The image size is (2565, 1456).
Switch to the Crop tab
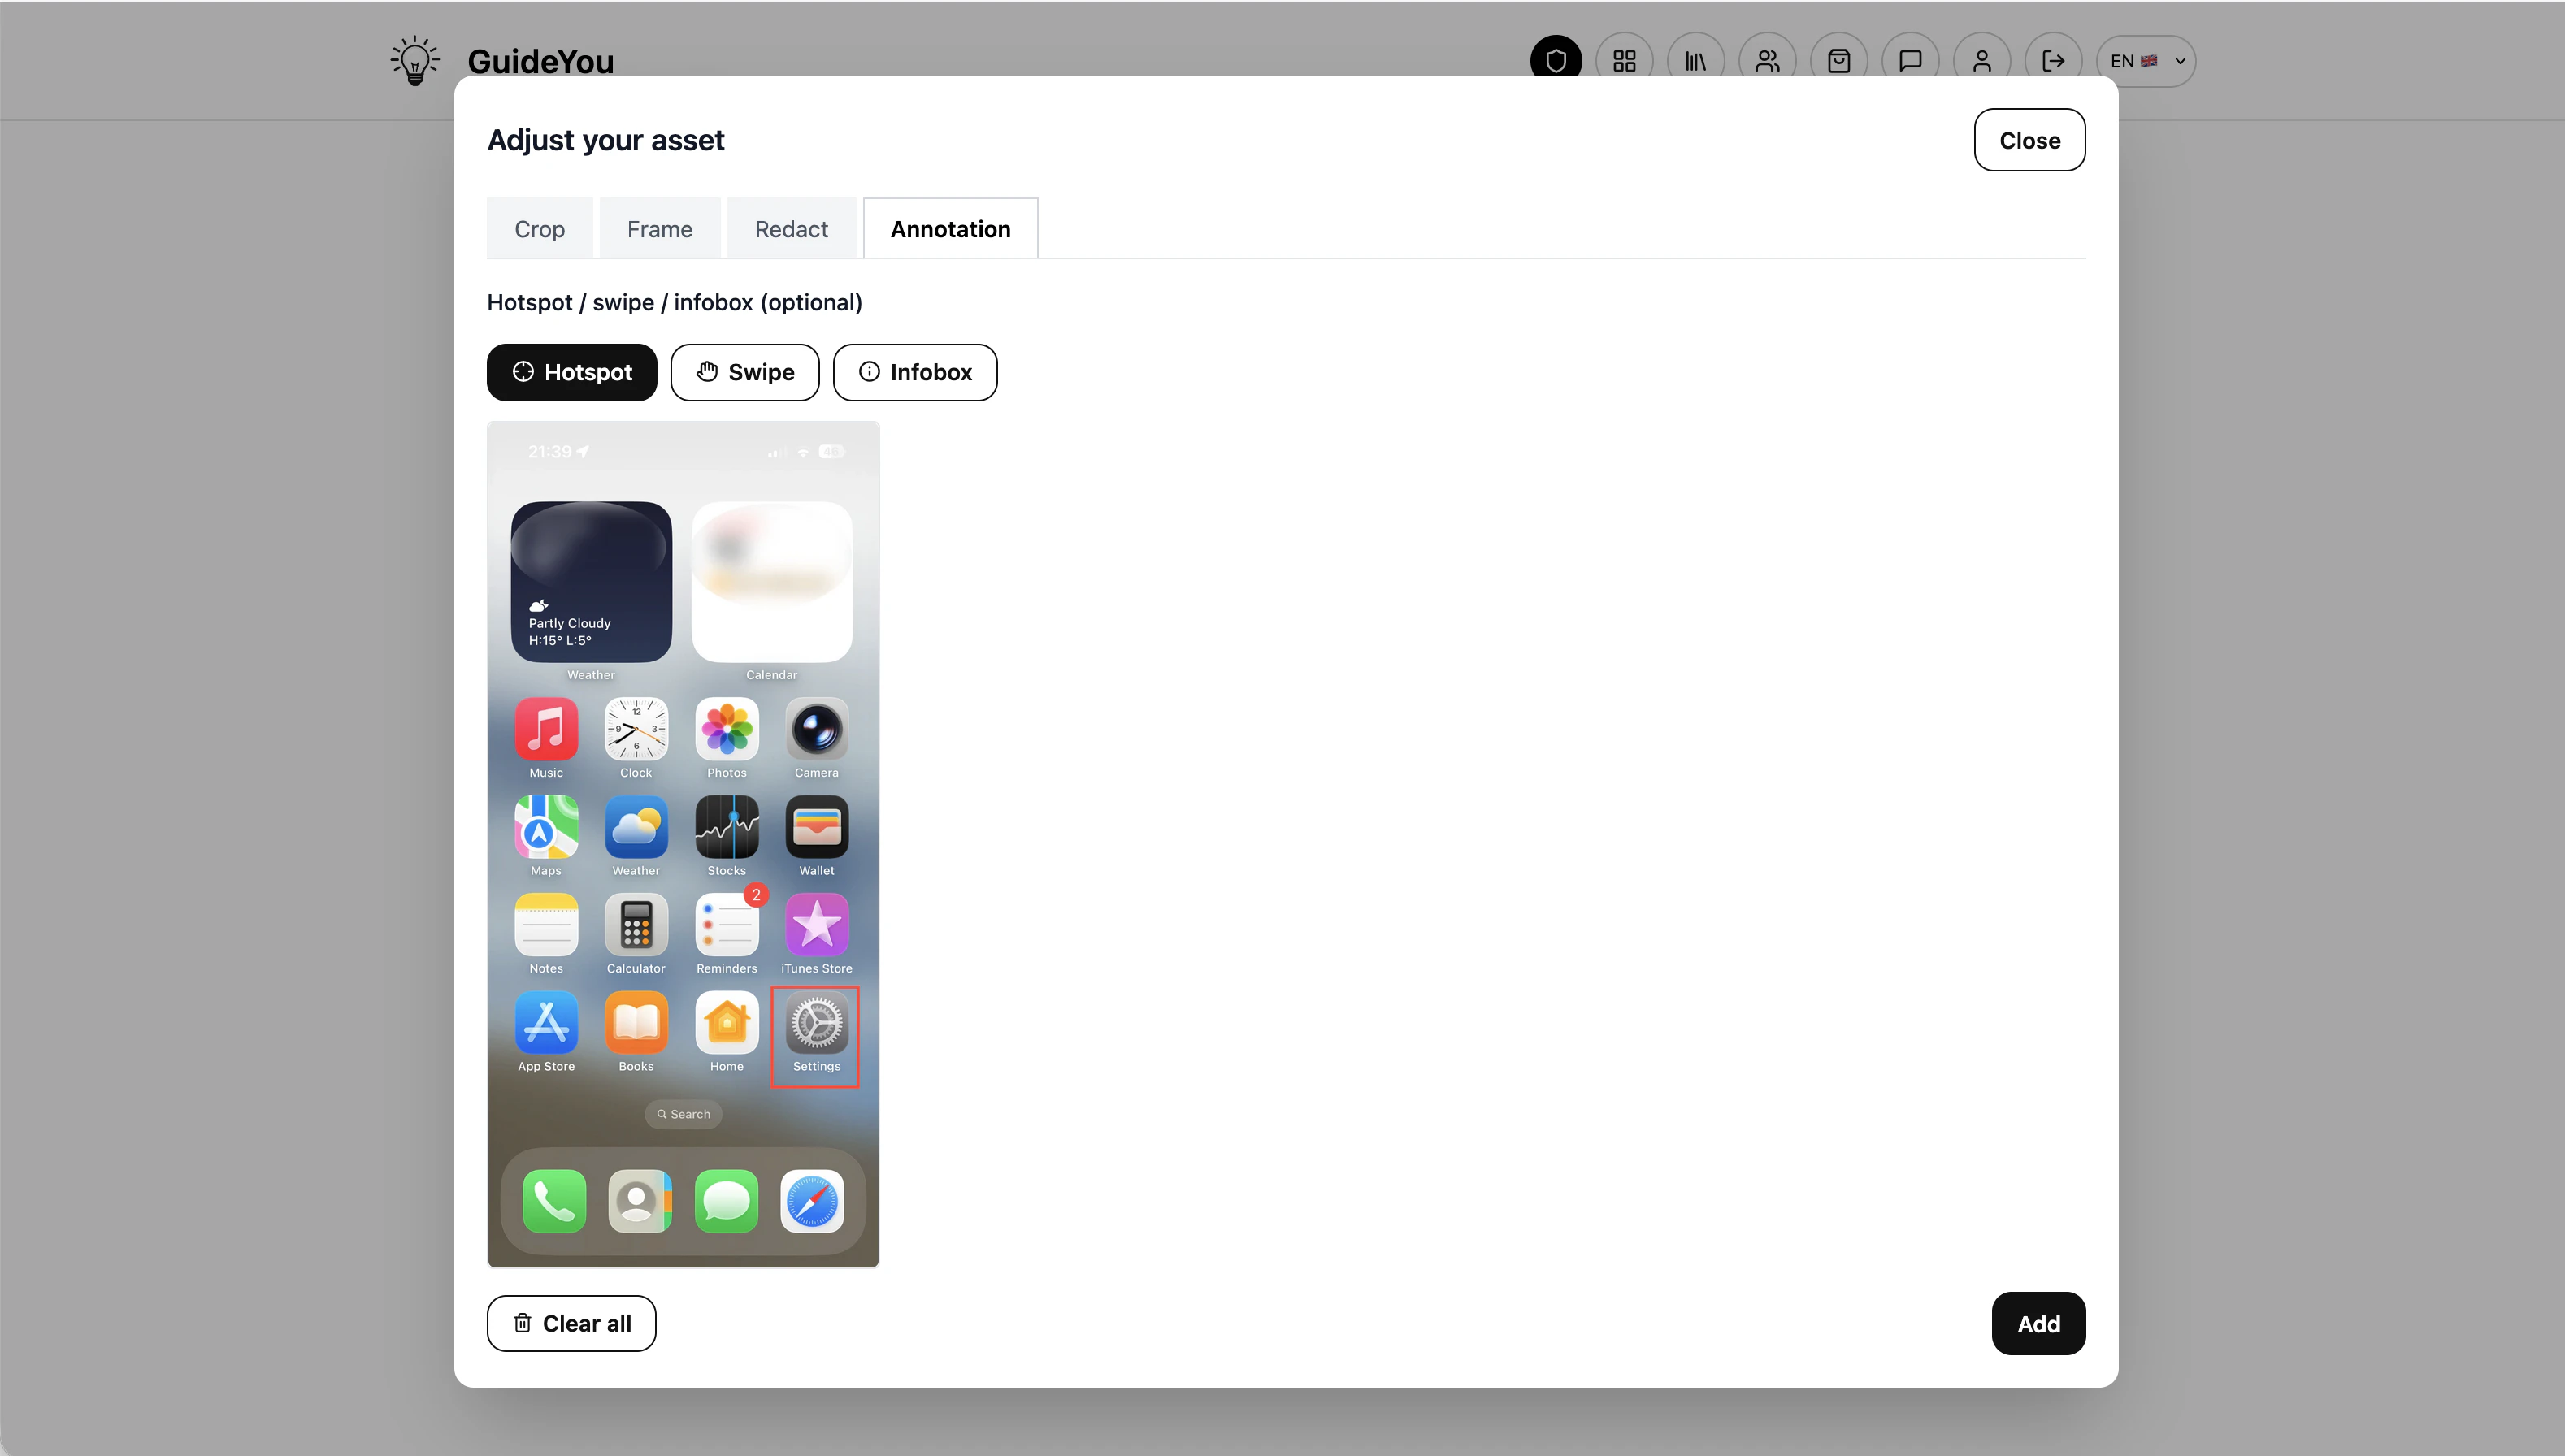[x=539, y=229]
